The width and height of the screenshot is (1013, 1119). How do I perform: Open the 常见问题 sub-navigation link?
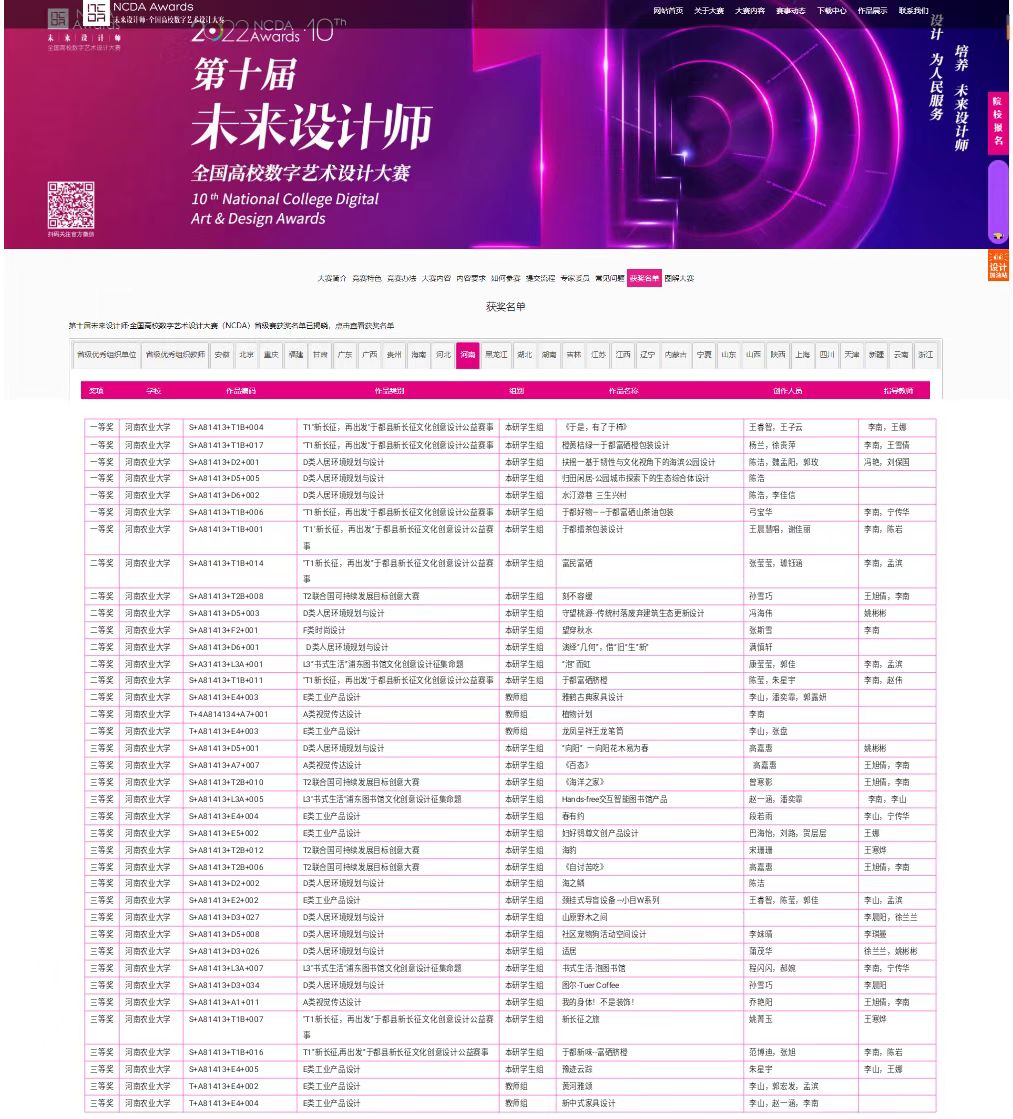click(x=609, y=278)
